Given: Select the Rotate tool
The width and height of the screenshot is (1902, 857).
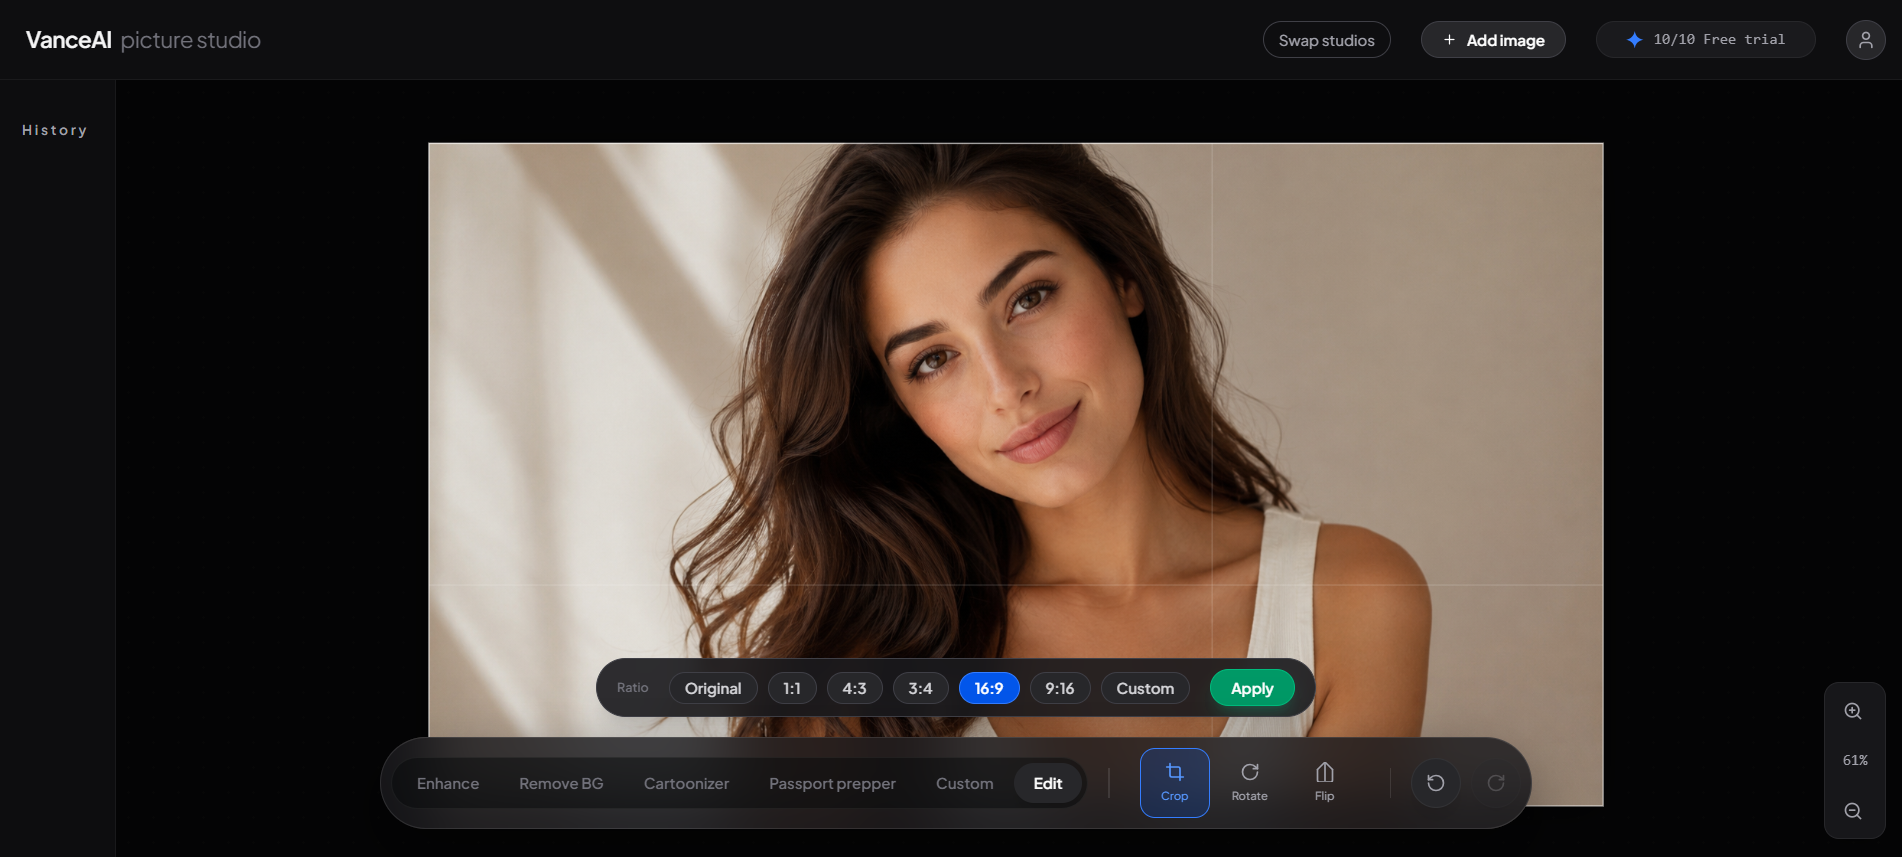Looking at the screenshot, I should 1249,782.
